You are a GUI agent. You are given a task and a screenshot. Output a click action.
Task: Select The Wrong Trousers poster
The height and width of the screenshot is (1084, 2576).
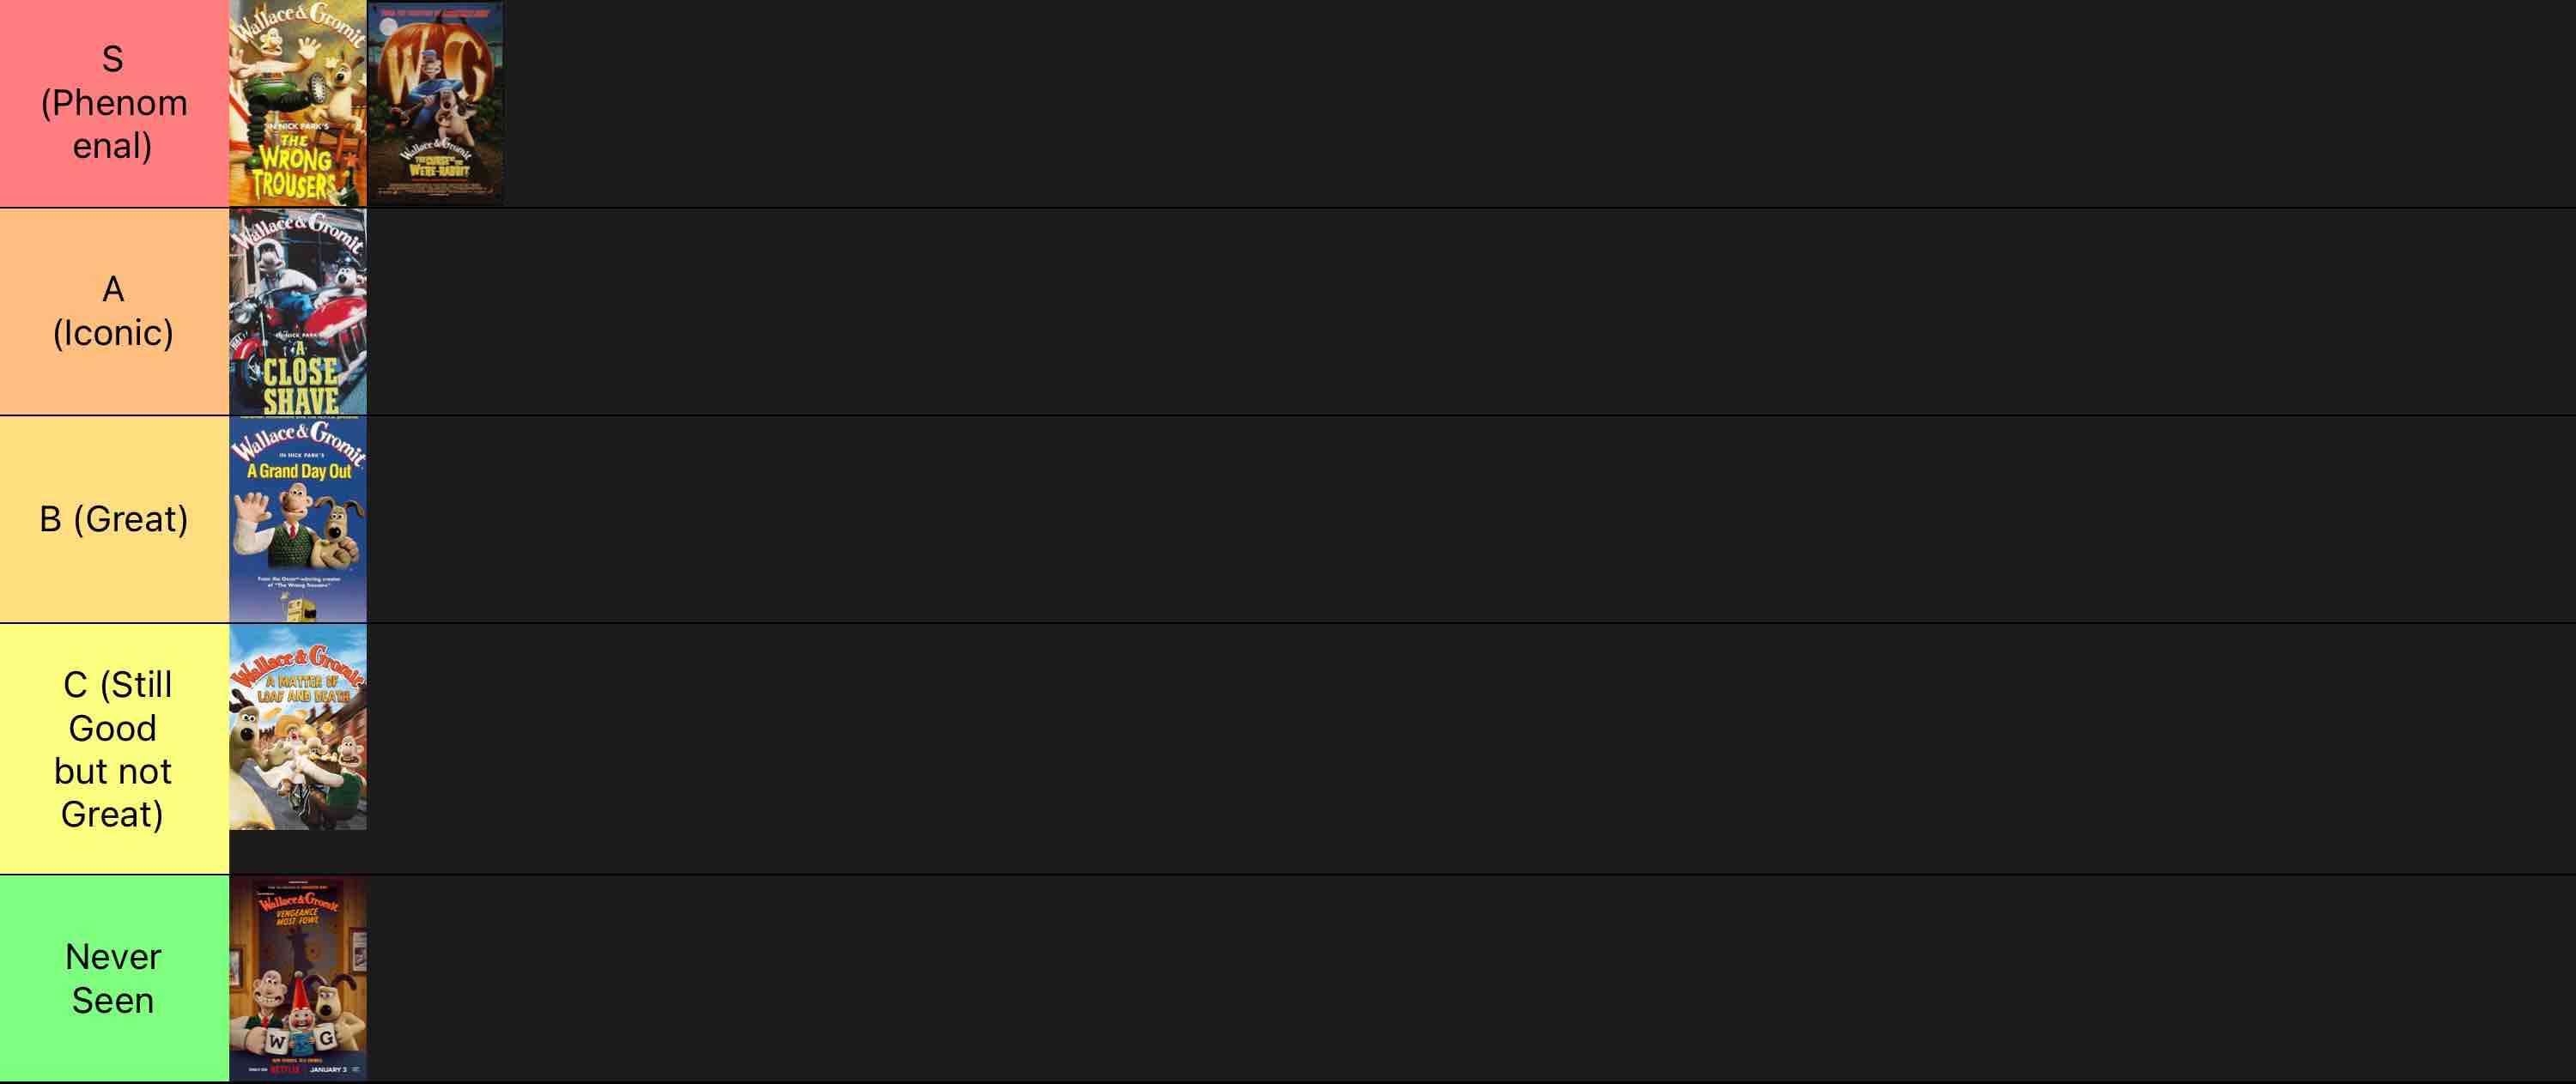point(298,103)
